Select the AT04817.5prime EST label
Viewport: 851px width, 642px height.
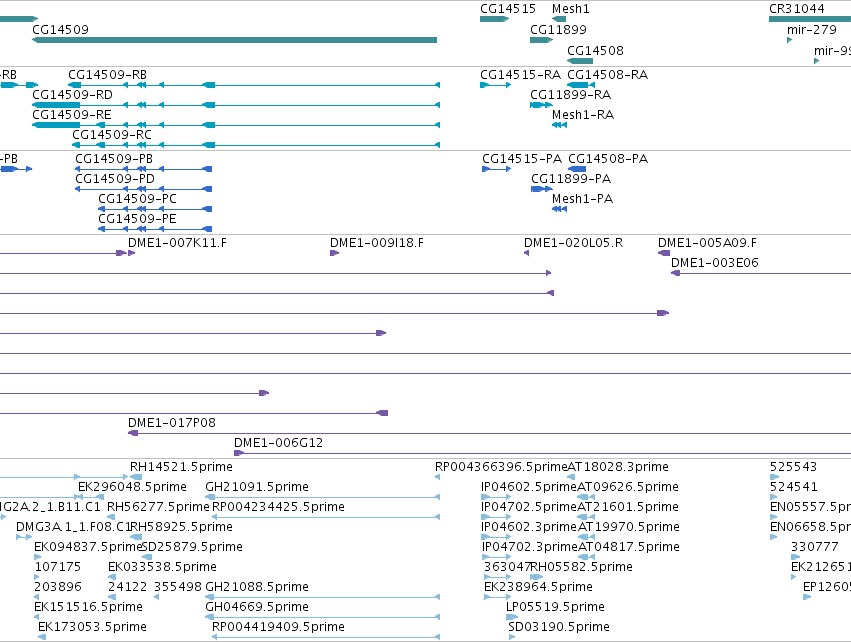[628, 547]
